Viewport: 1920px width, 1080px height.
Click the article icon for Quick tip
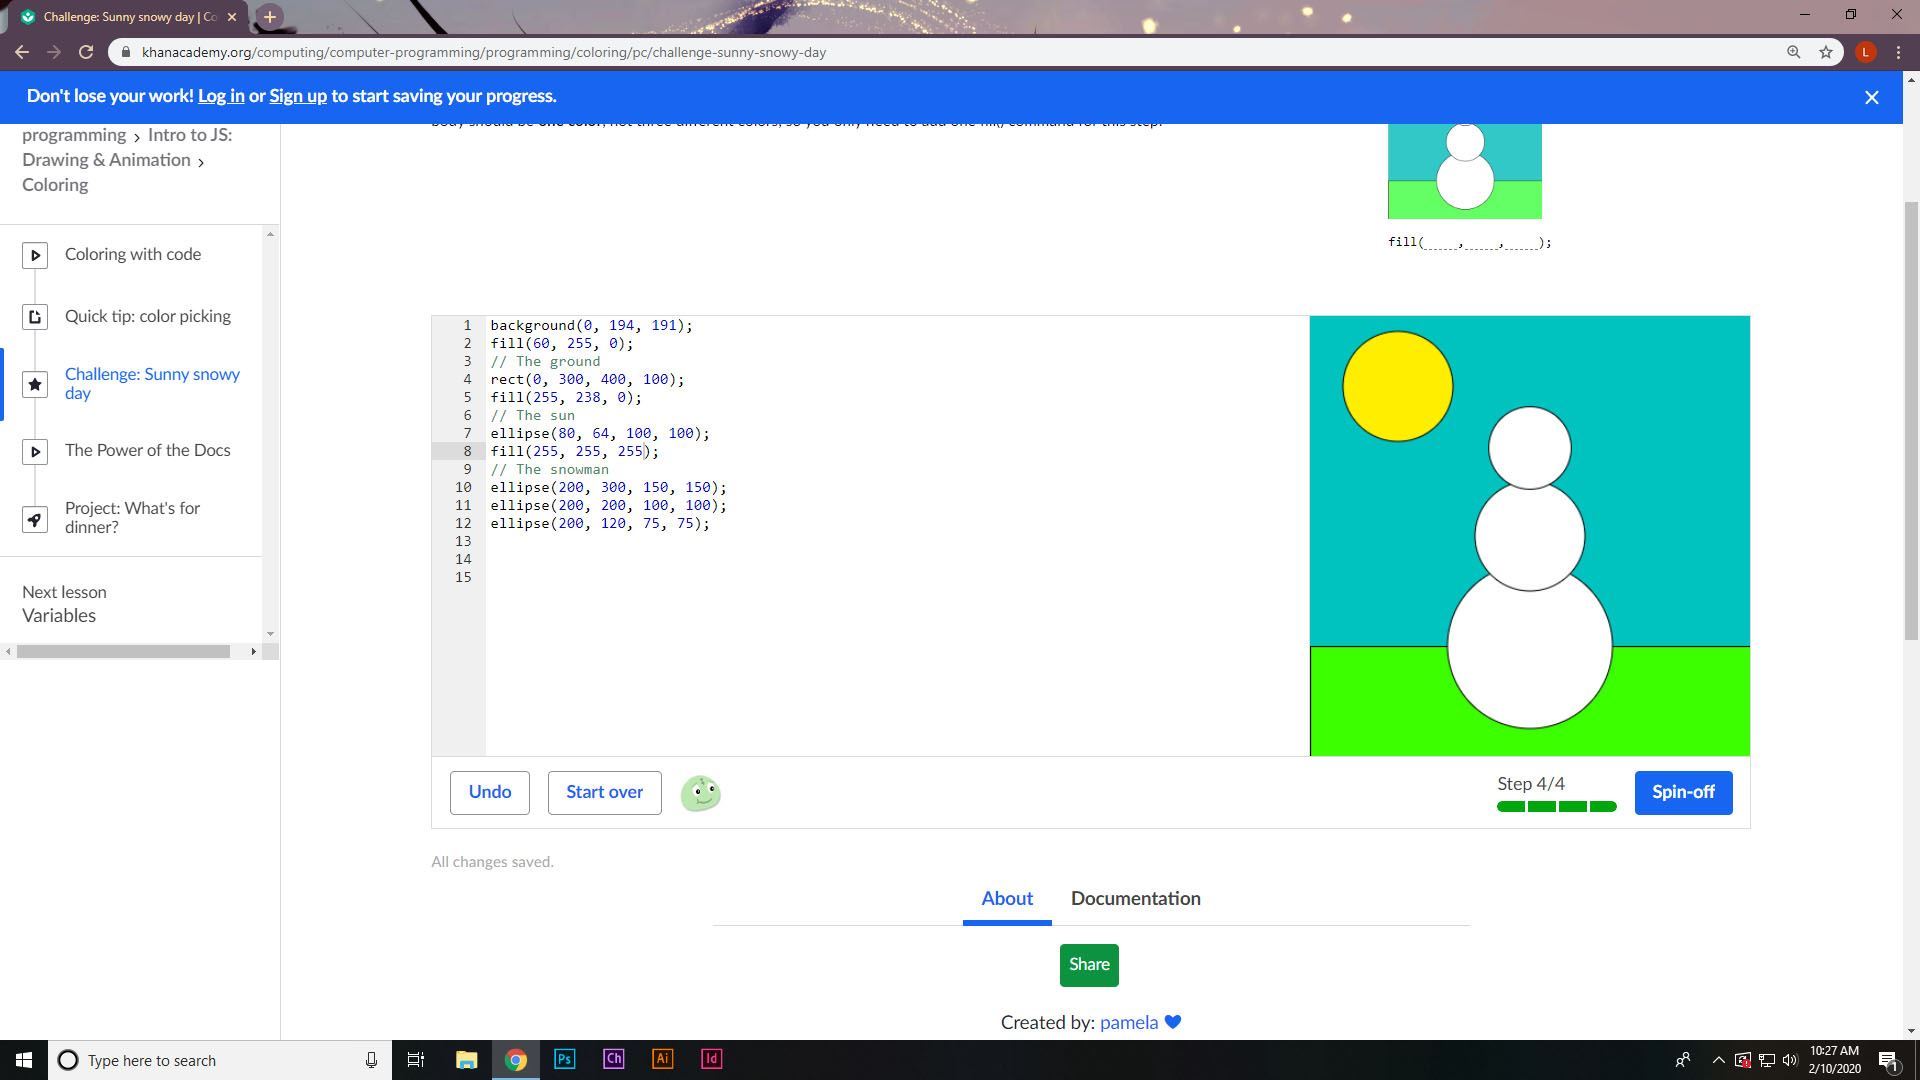pos(35,318)
